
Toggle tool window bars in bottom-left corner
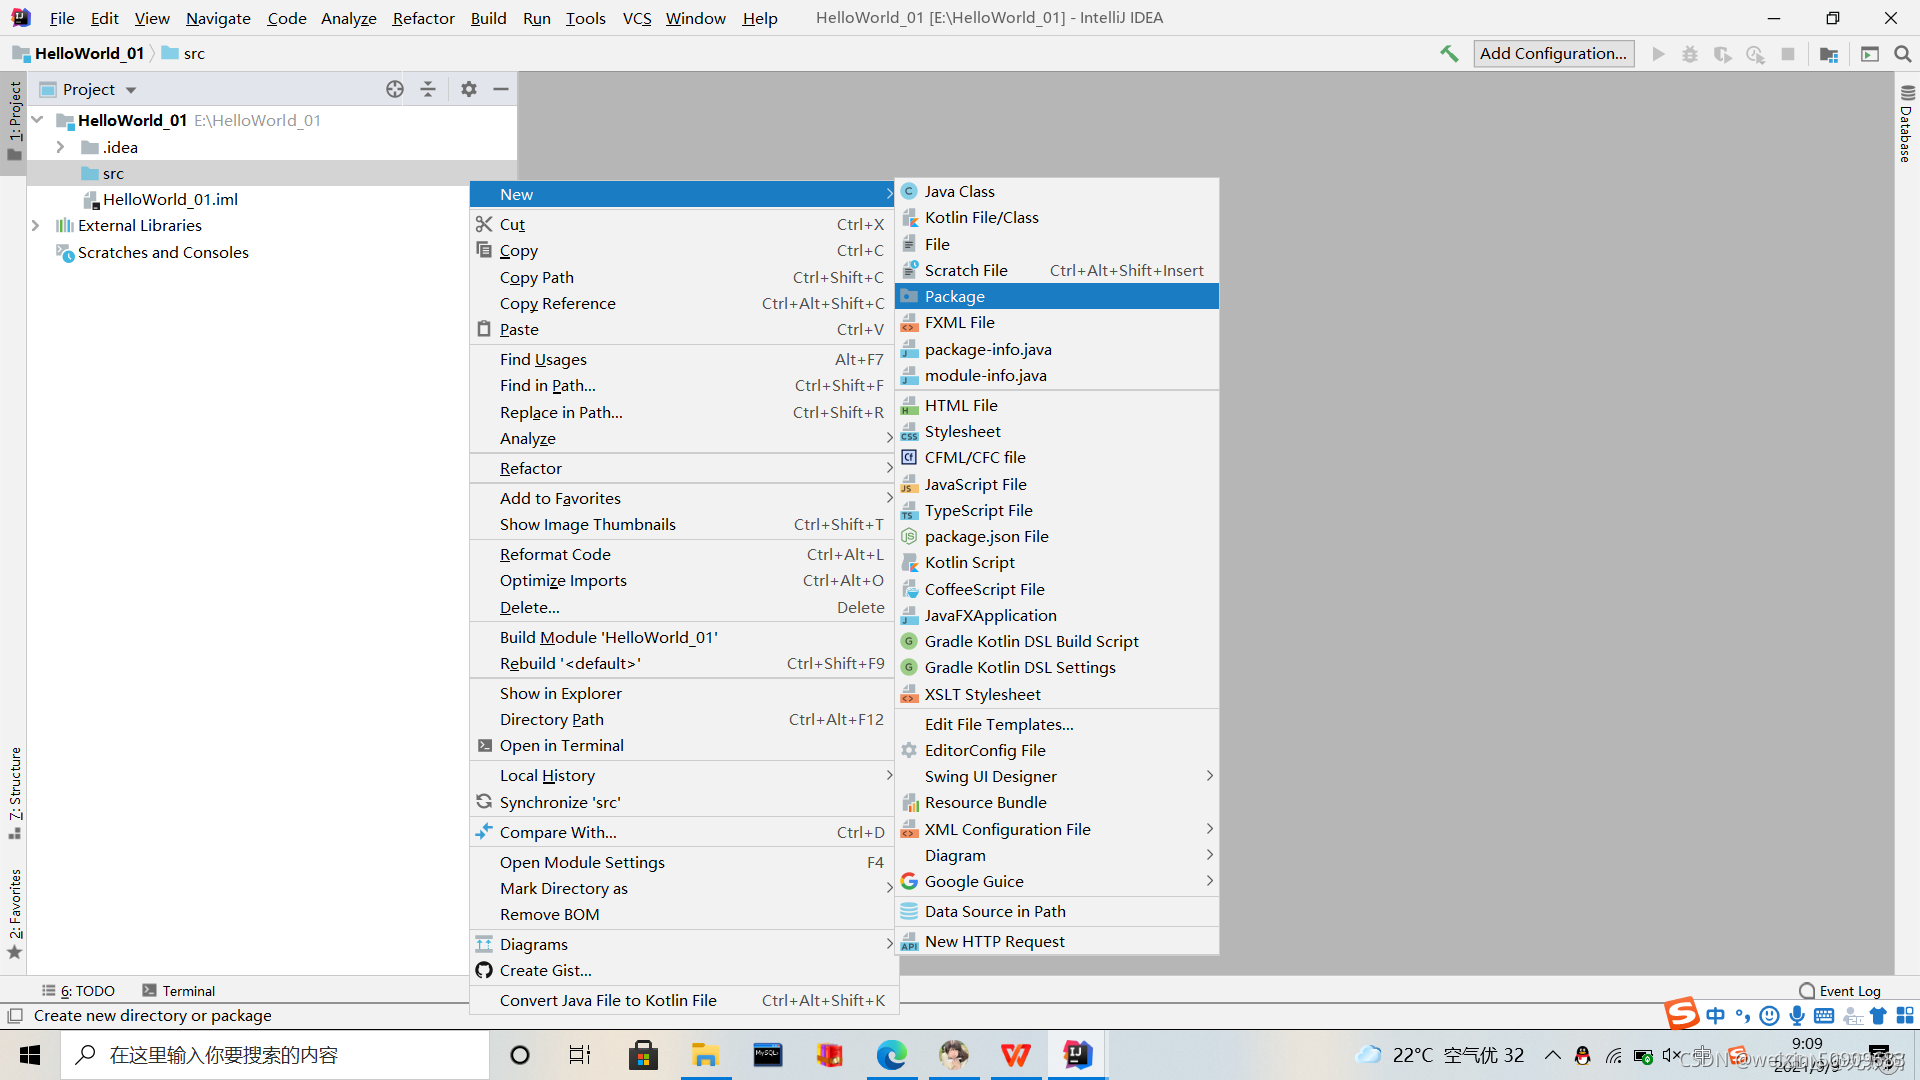click(x=14, y=1016)
